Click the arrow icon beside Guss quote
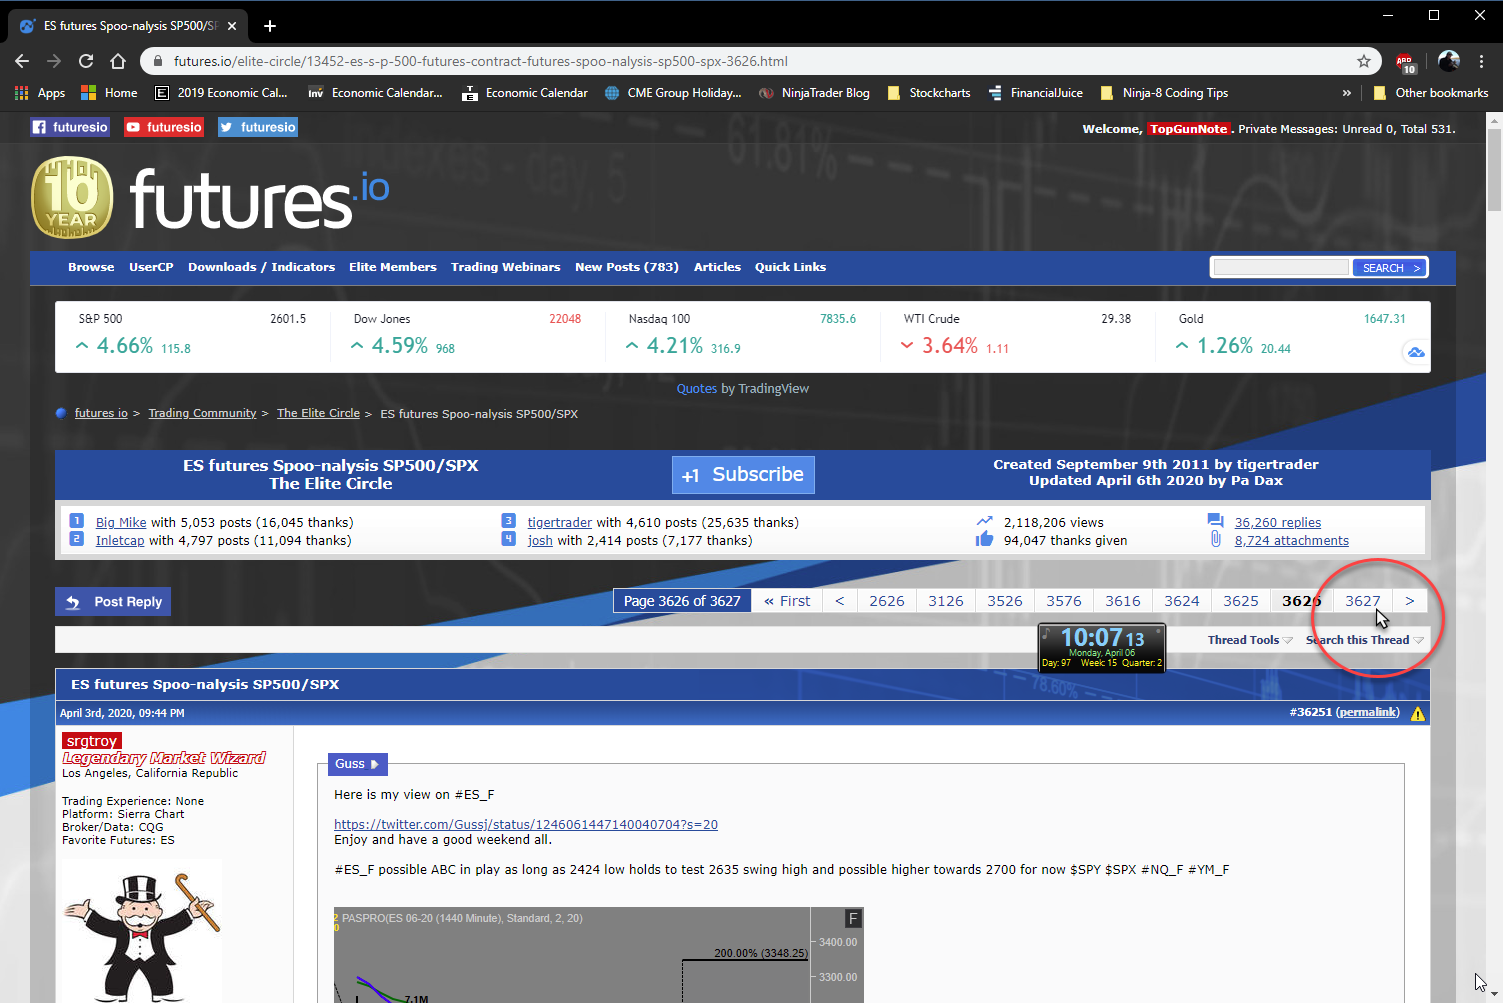1503x1003 pixels. 375,764
